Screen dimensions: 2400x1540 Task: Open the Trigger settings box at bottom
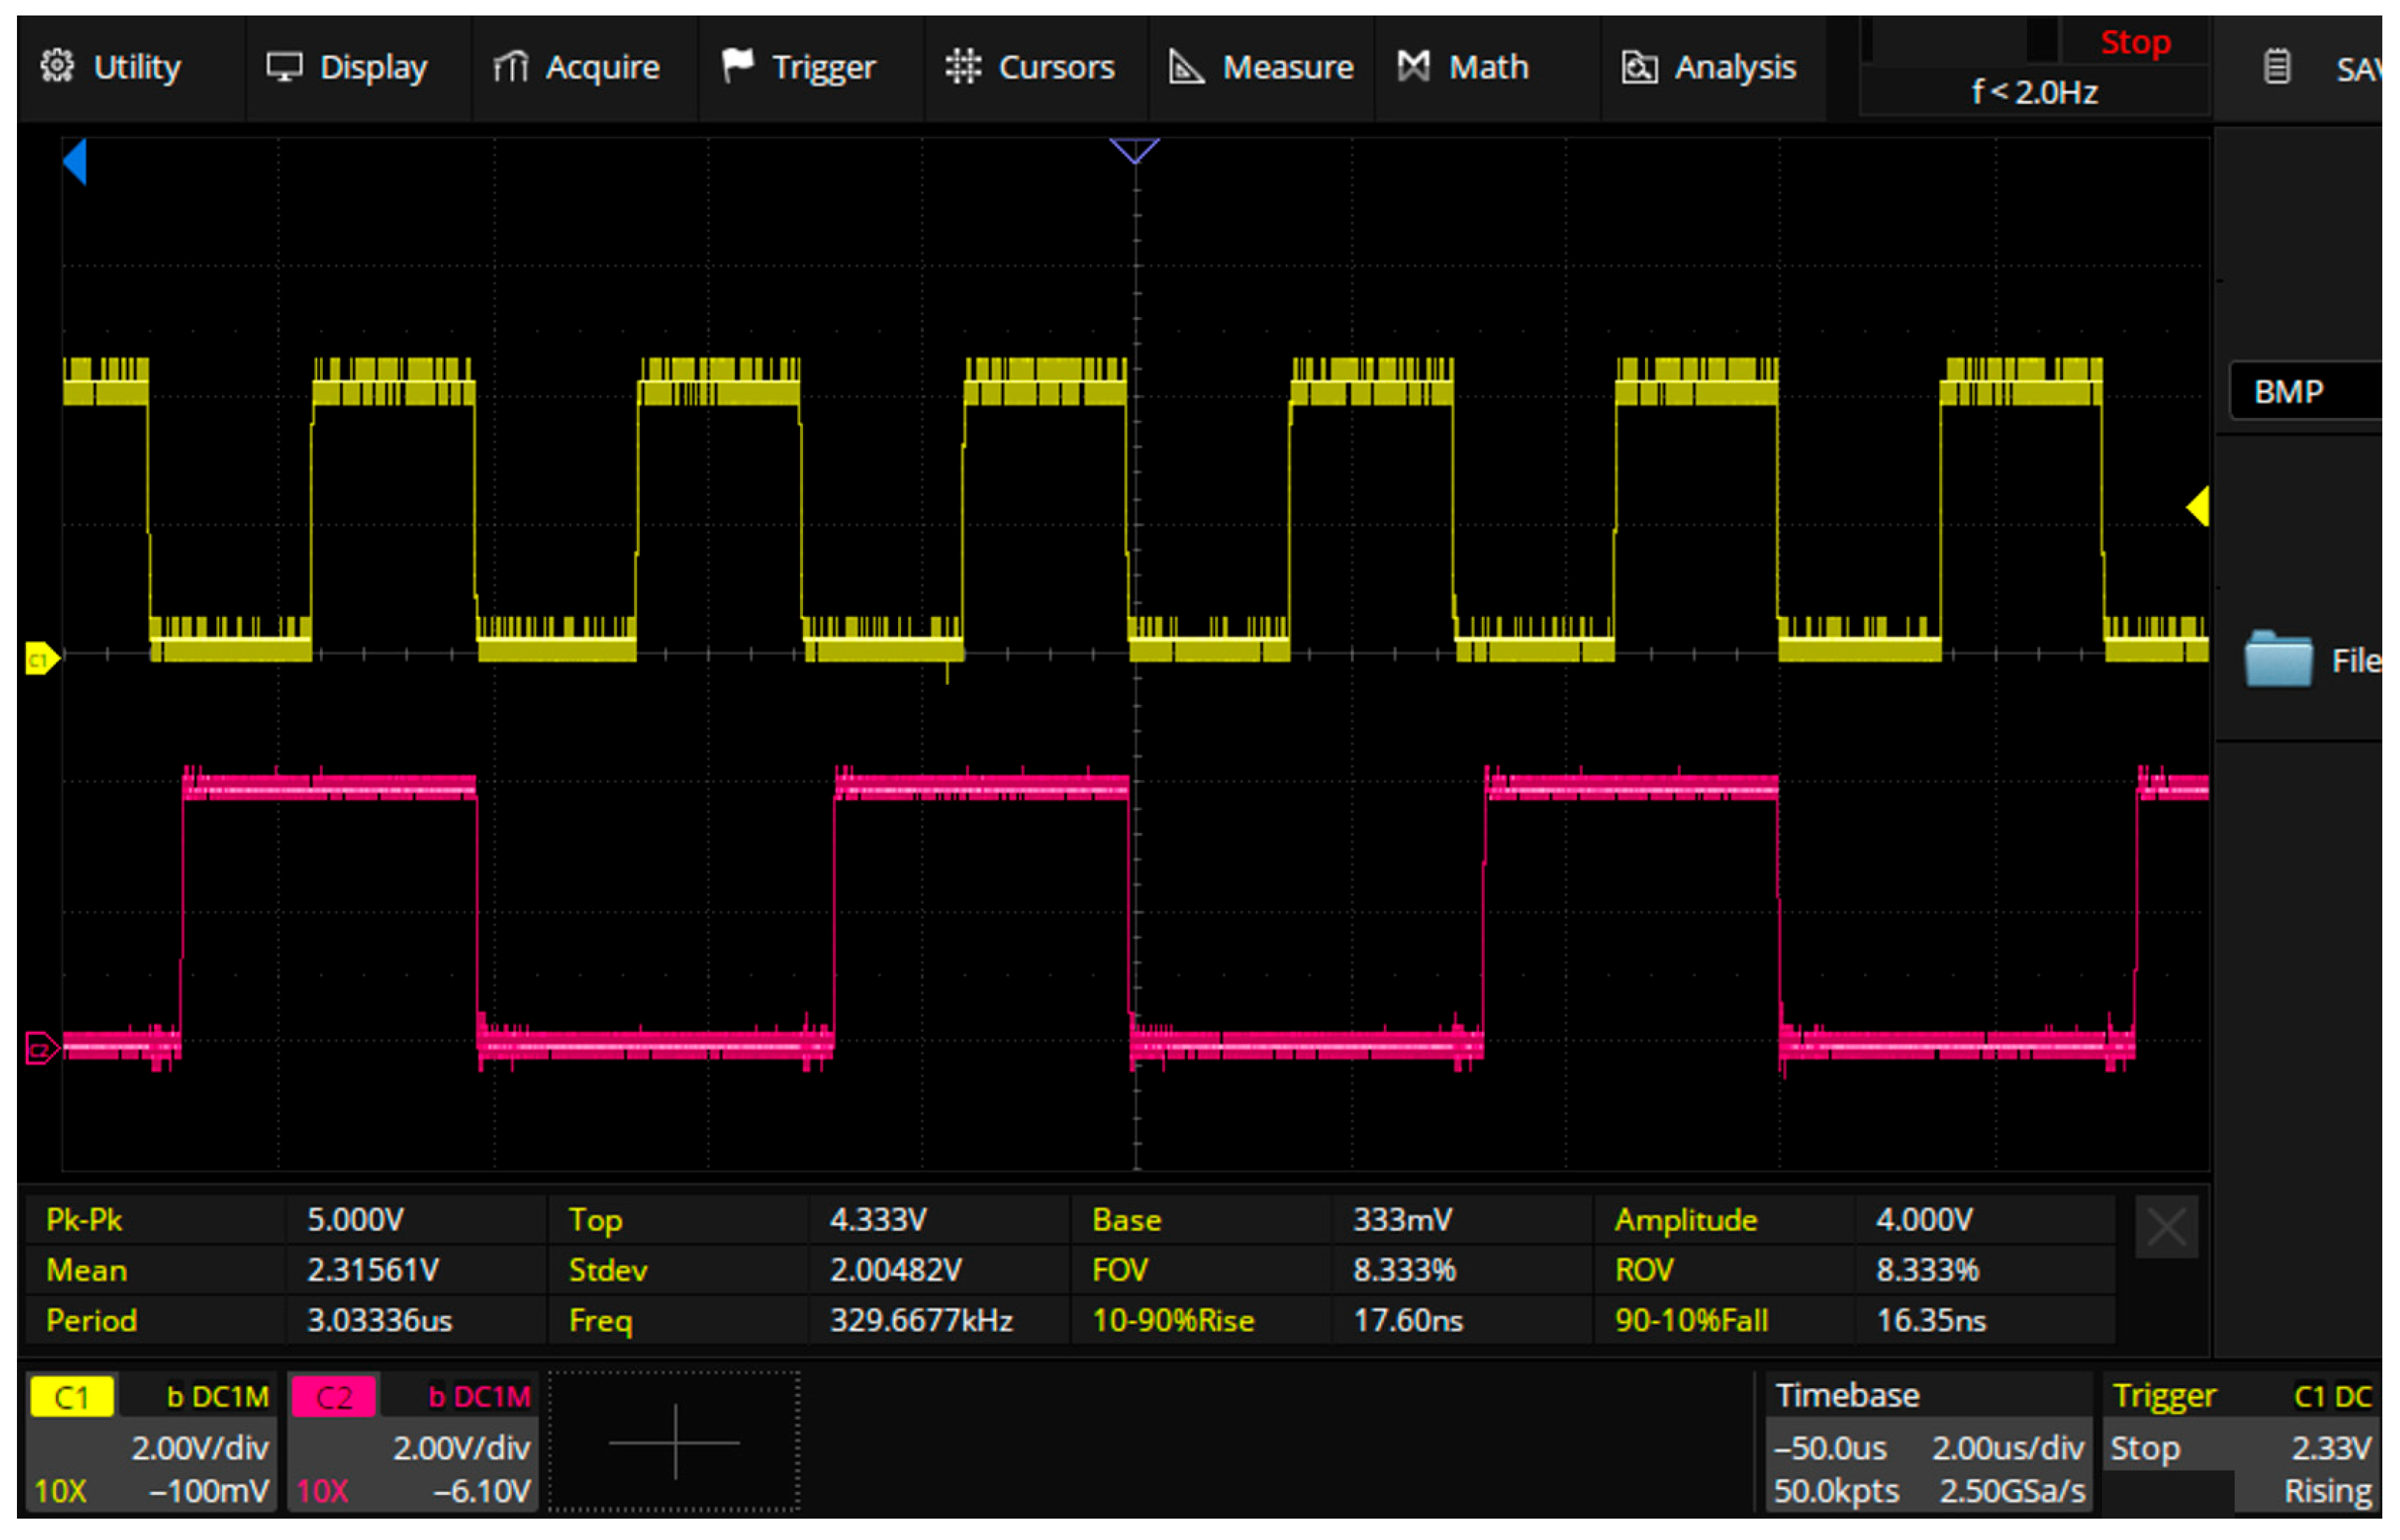click(x=2240, y=1443)
